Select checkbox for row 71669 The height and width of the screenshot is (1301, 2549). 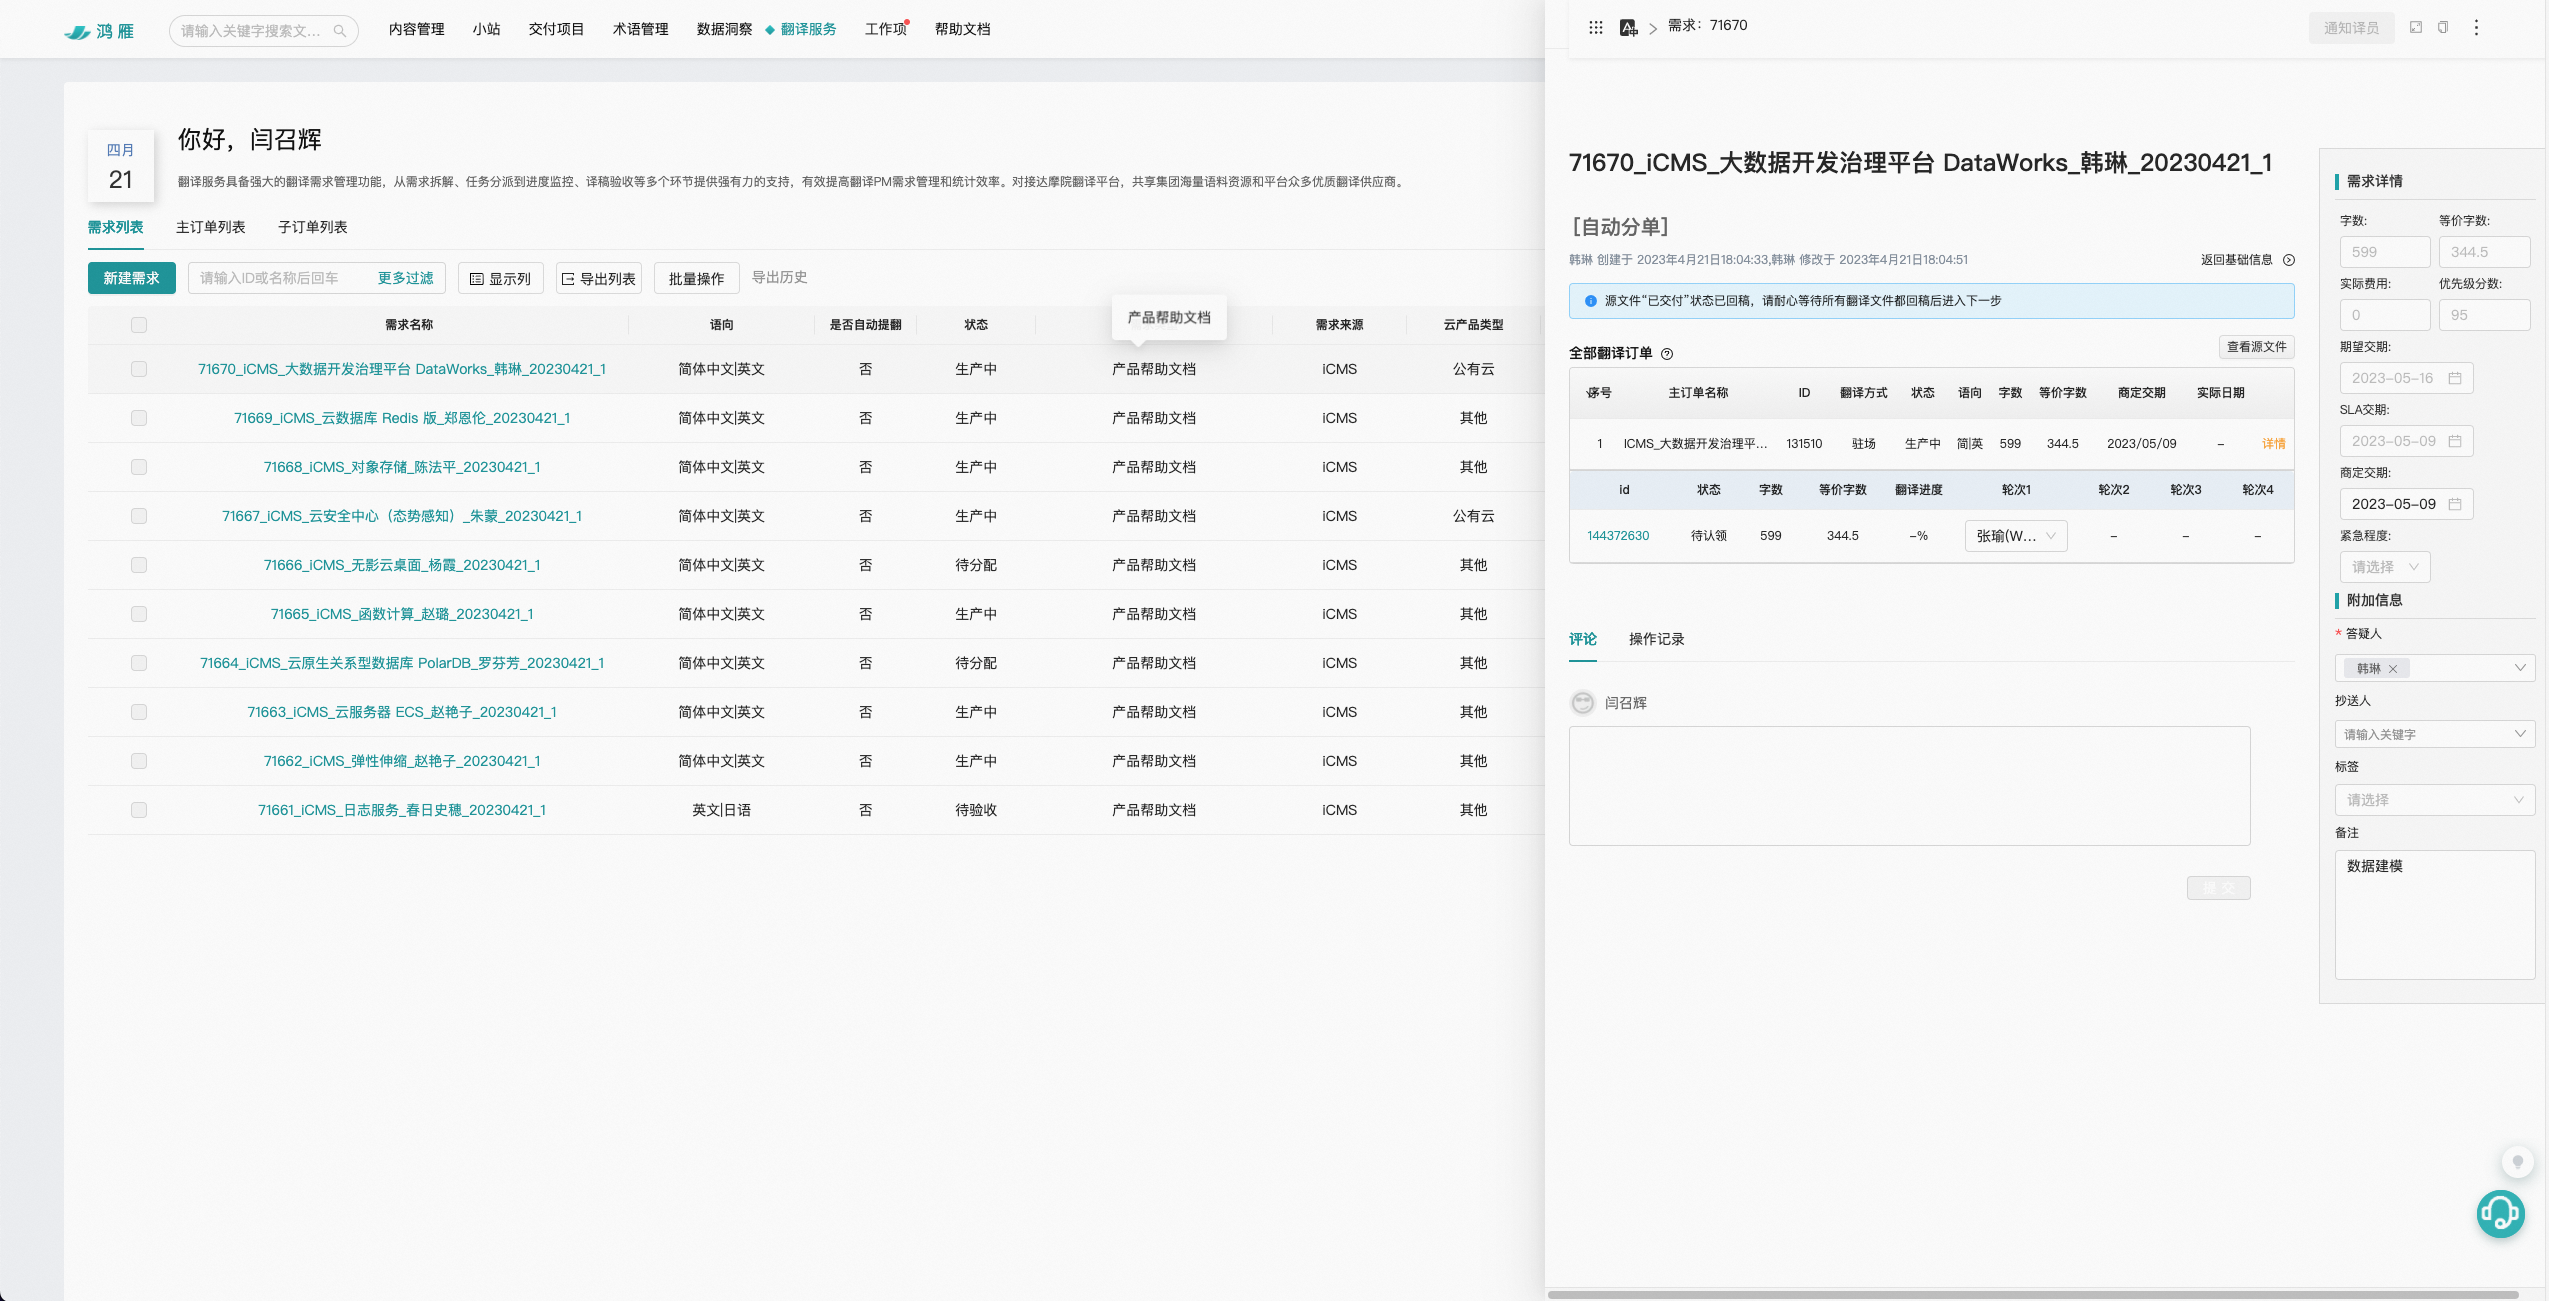point(139,418)
